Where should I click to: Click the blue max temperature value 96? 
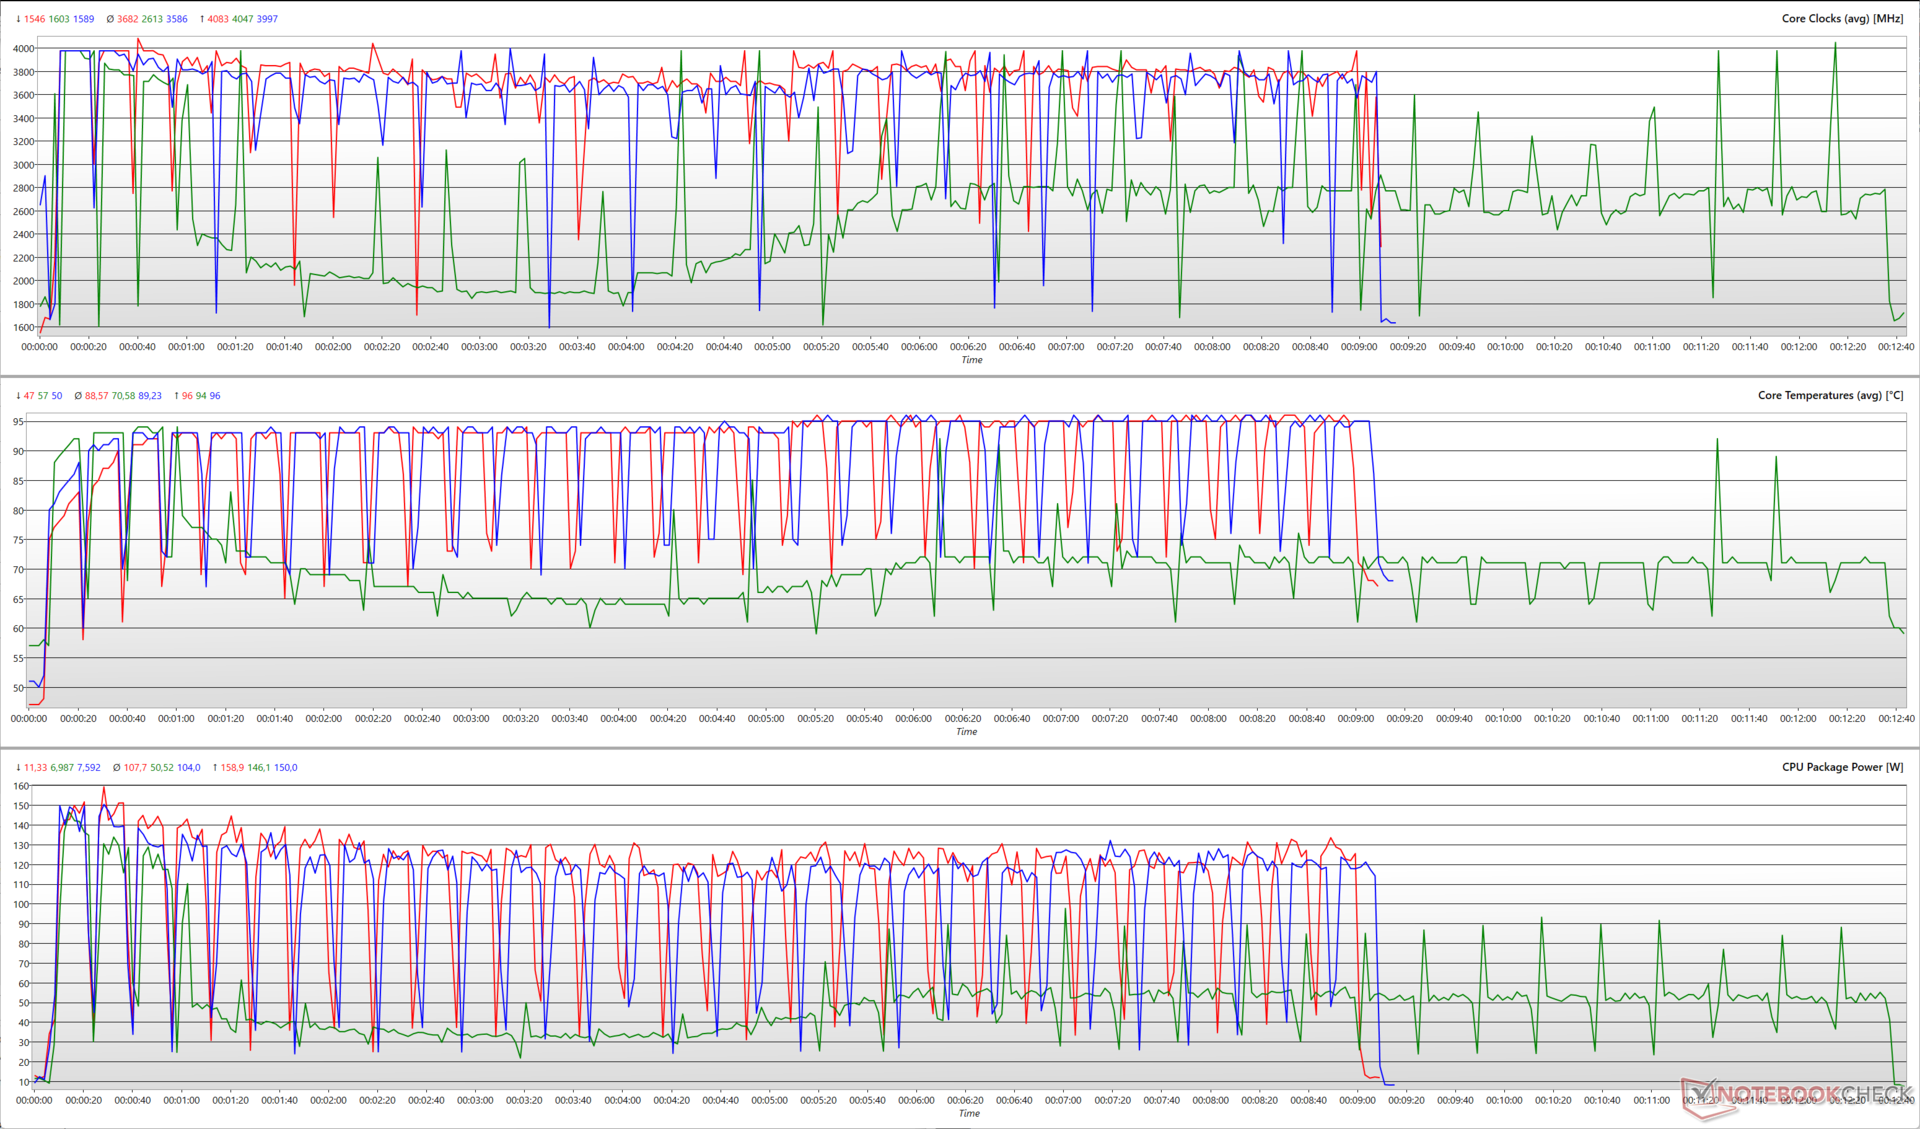[x=215, y=396]
